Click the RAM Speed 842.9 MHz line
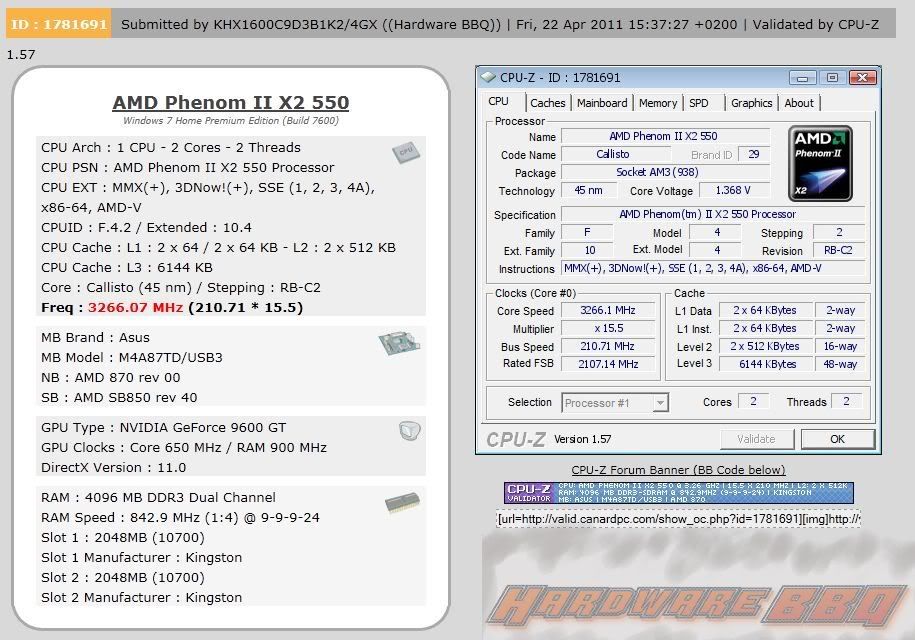 click(x=180, y=517)
